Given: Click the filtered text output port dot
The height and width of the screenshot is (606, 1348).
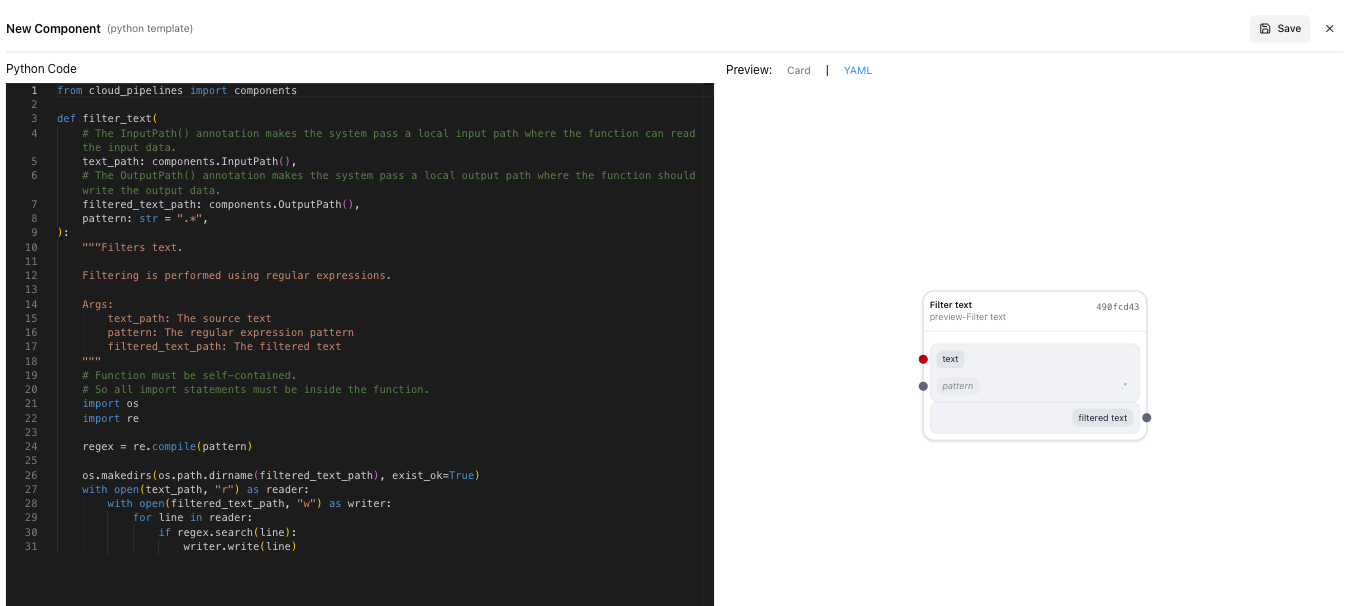Looking at the screenshot, I should (x=1146, y=418).
